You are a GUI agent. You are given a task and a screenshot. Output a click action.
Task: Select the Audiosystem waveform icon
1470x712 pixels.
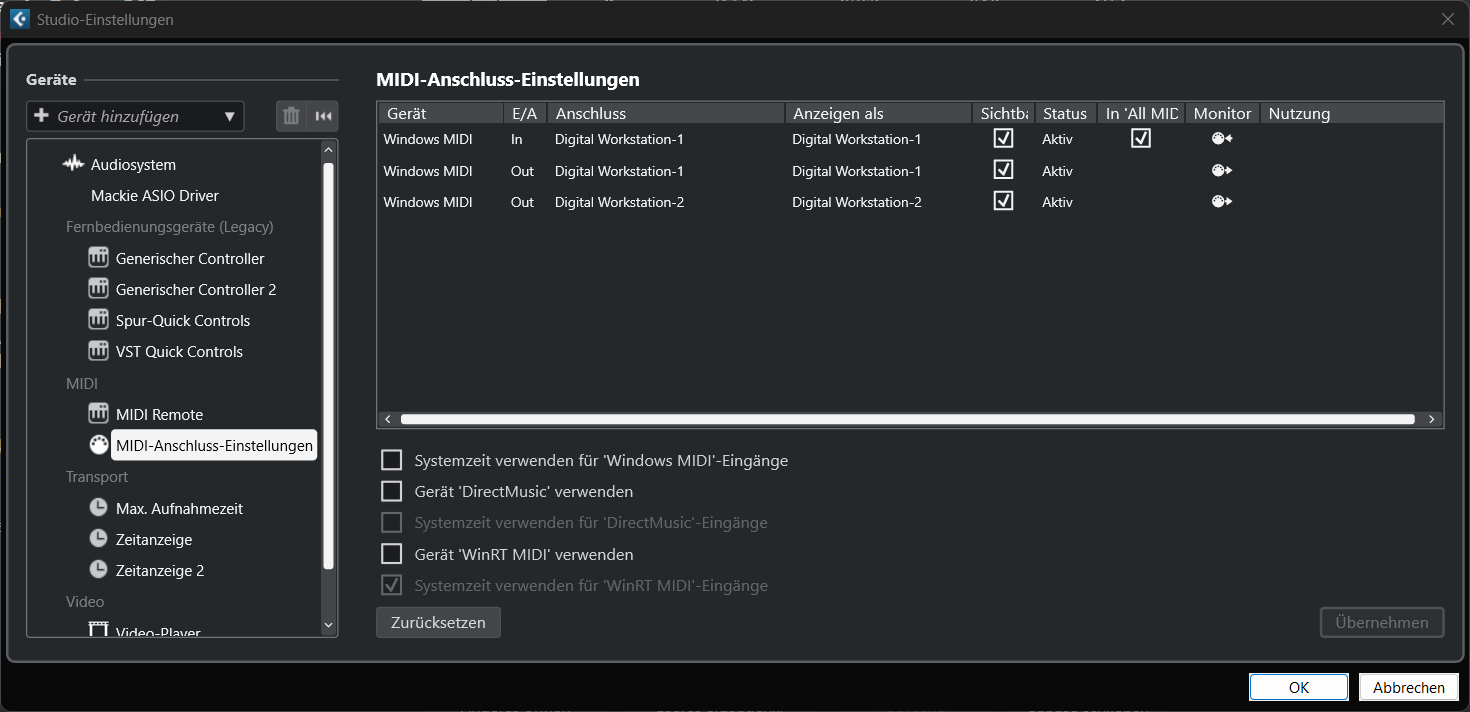73,164
